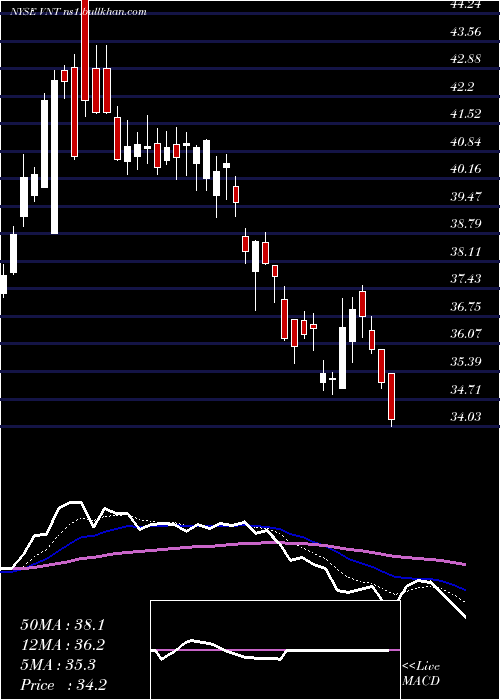Click the <<Live MACD label
The width and height of the screenshot is (500, 700).
[421, 674]
